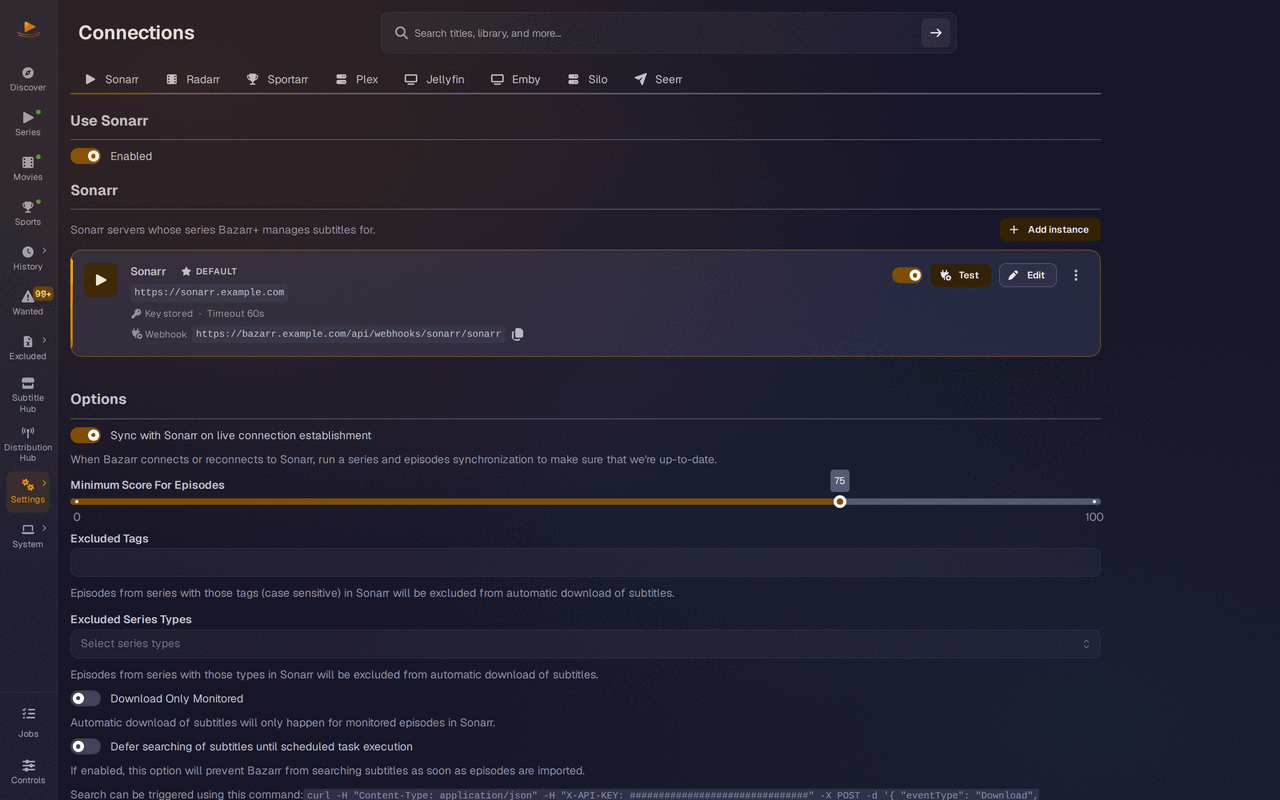Open Distribution Hub in sidebar

tap(28, 445)
